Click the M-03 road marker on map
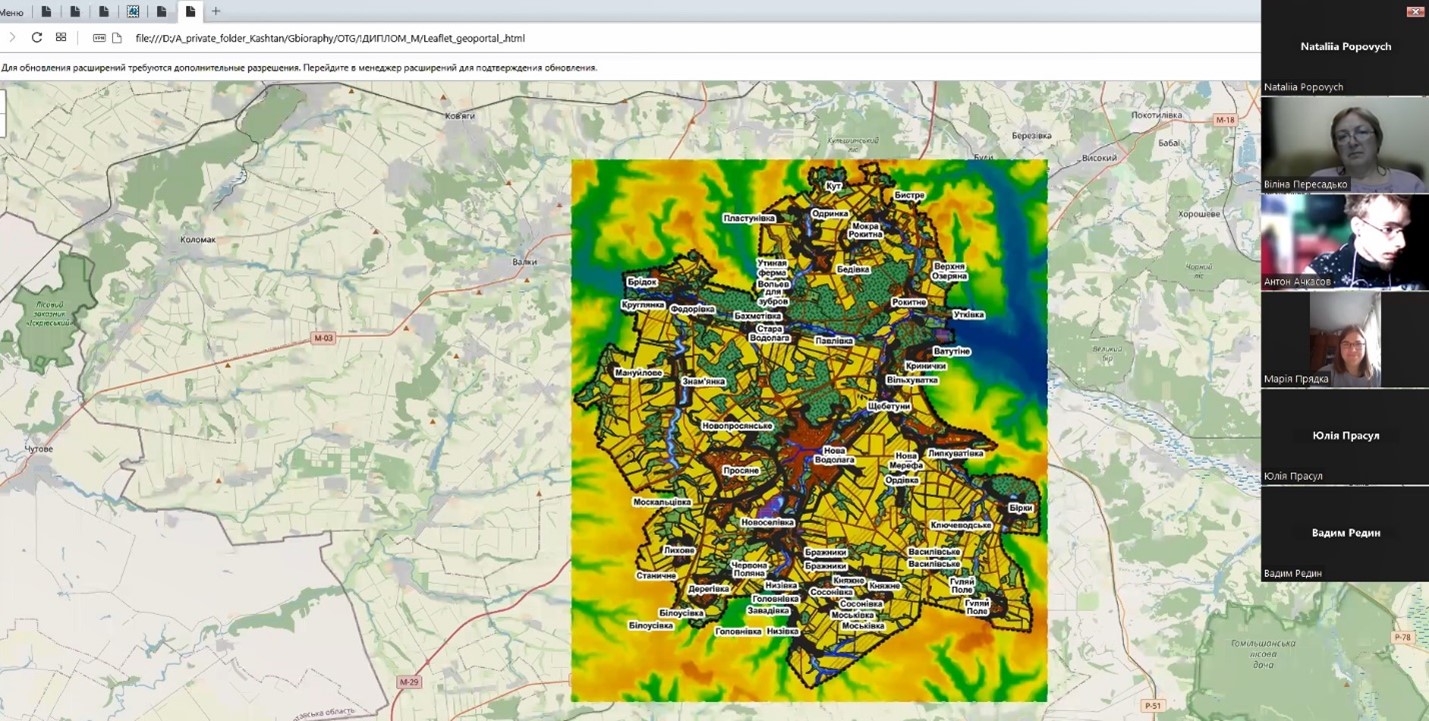Viewport: 1429px width, 721px height. click(x=323, y=338)
